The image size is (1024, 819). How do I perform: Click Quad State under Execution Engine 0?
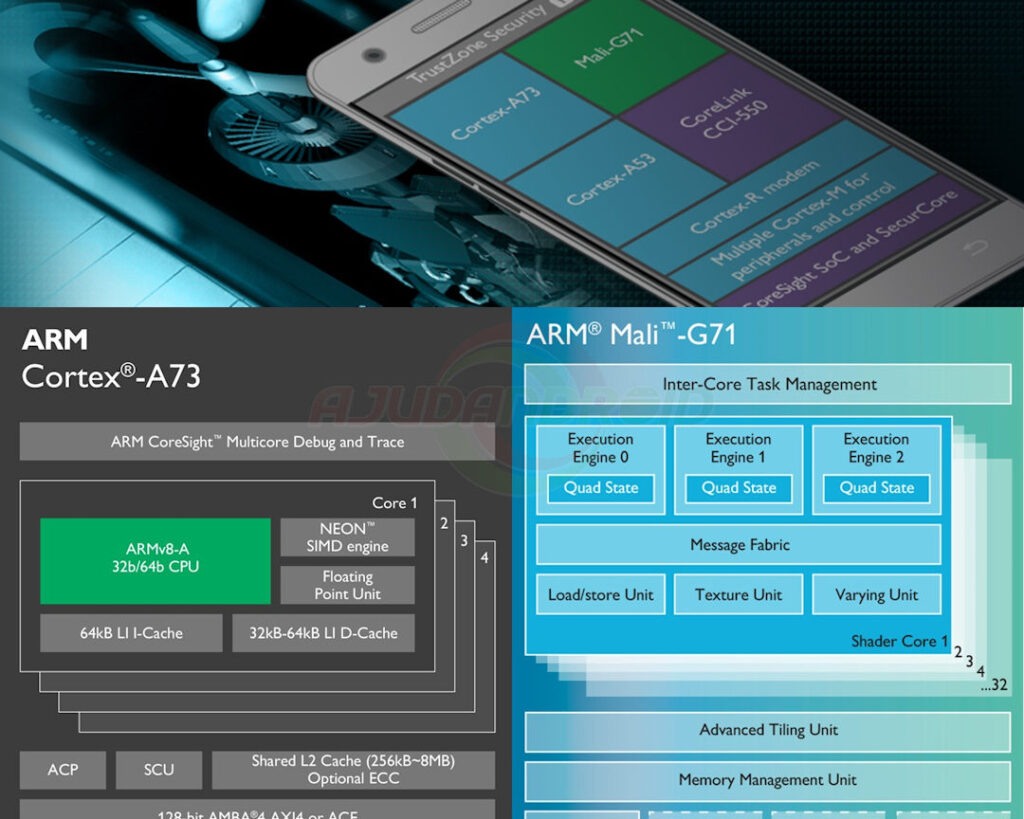pos(601,489)
